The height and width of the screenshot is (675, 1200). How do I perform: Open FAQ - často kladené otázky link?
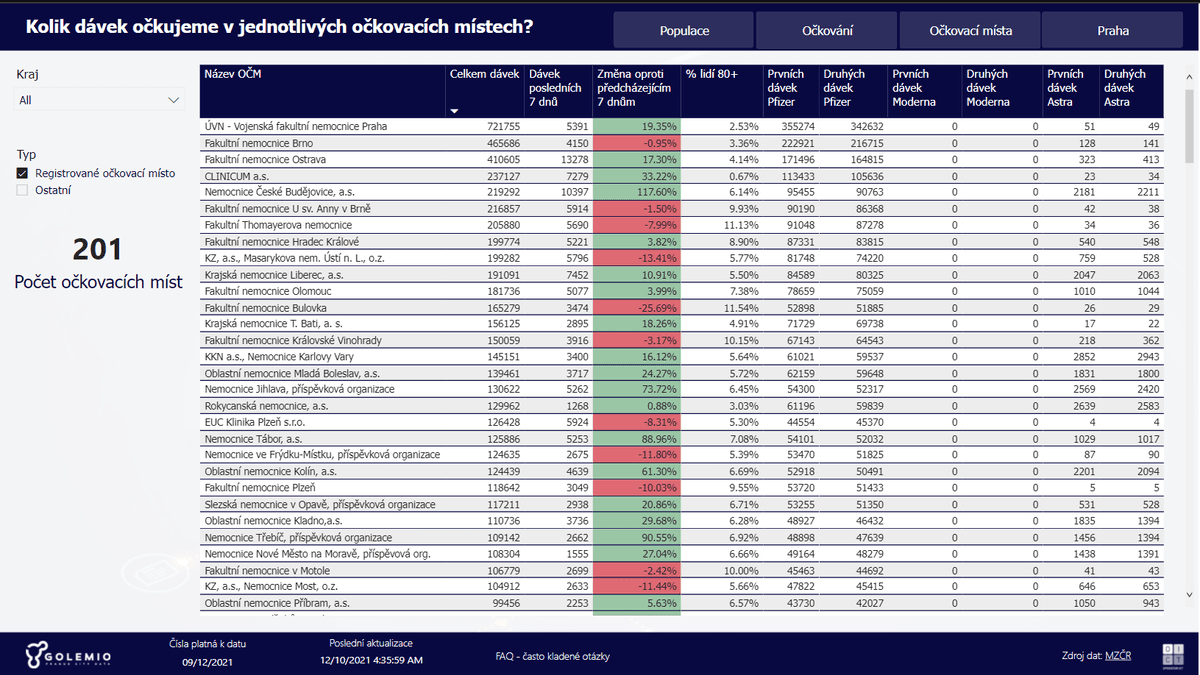(x=552, y=656)
